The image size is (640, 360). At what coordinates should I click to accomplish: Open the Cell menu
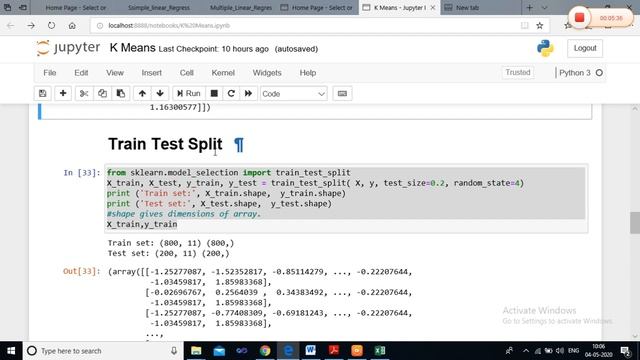pyautogui.click(x=187, y=73)
